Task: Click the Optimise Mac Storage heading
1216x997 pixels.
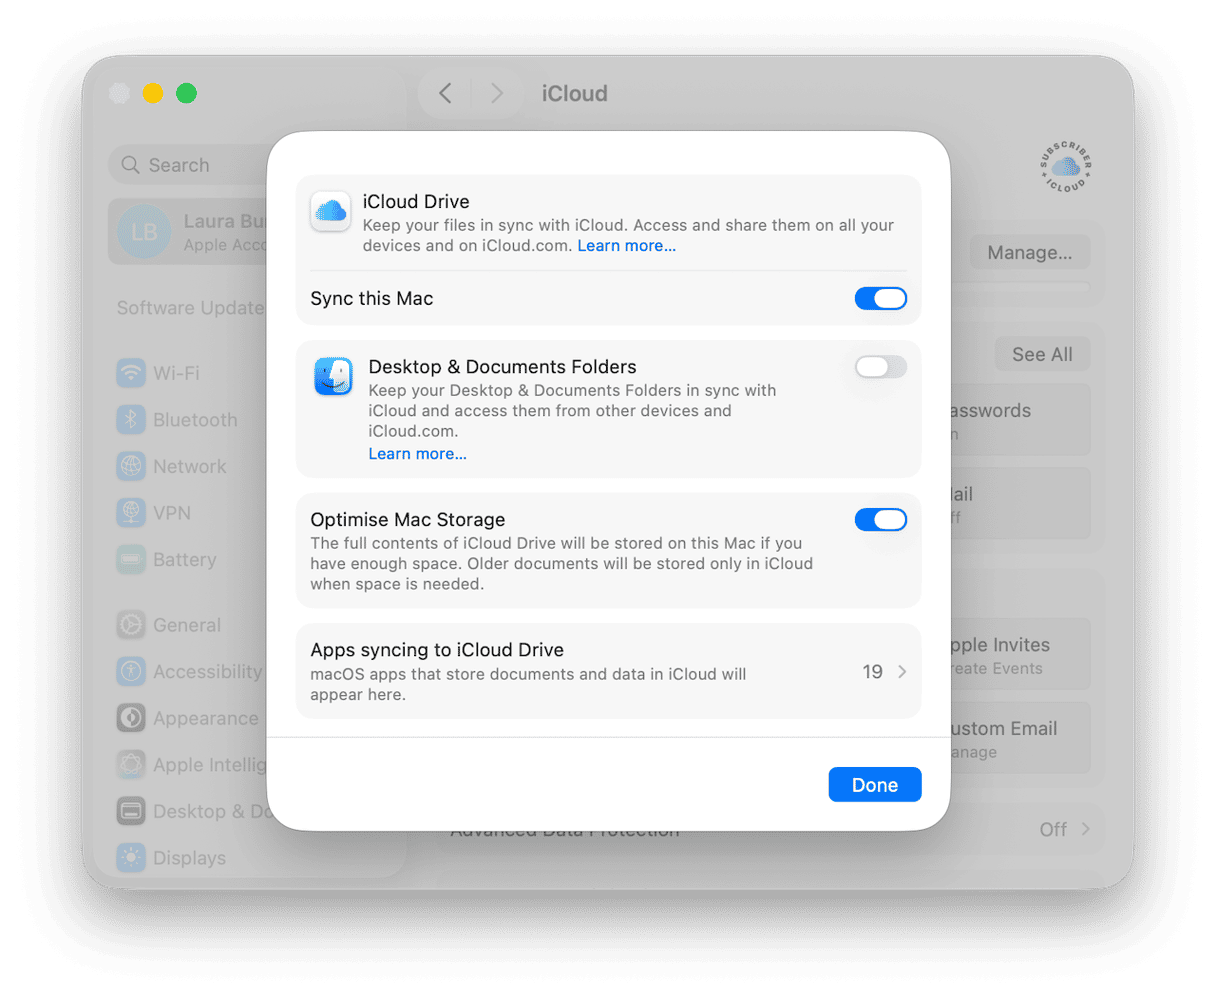Action: [408, 520]
